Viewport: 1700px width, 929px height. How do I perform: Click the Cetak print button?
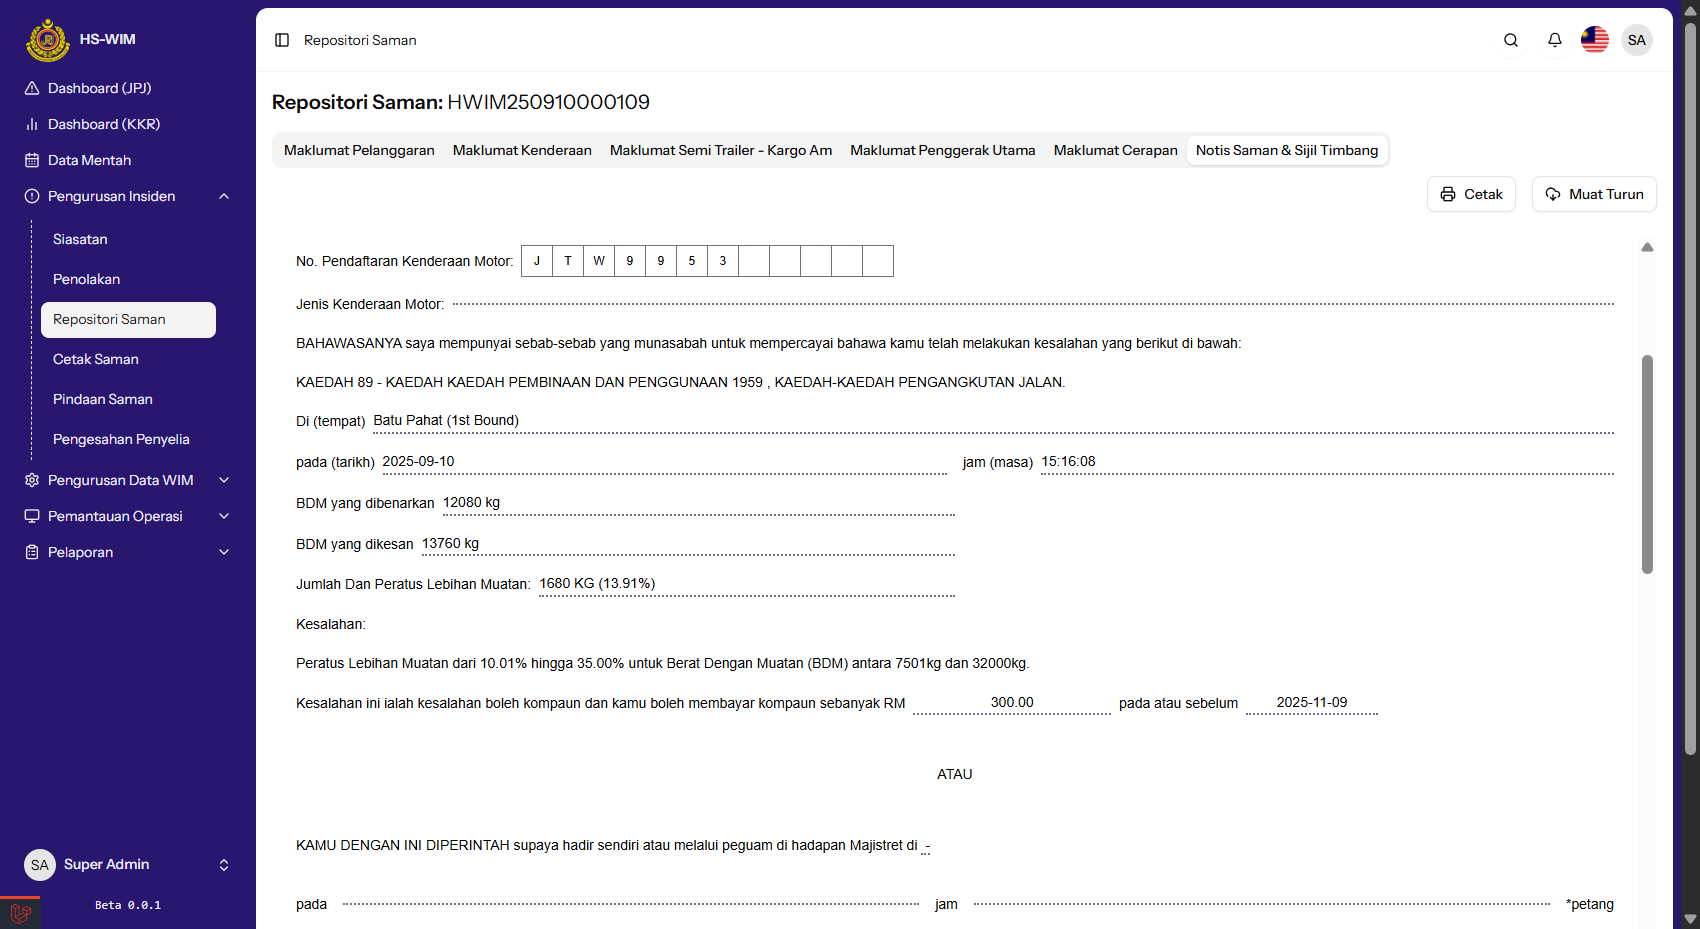[x=1471, y=194]
